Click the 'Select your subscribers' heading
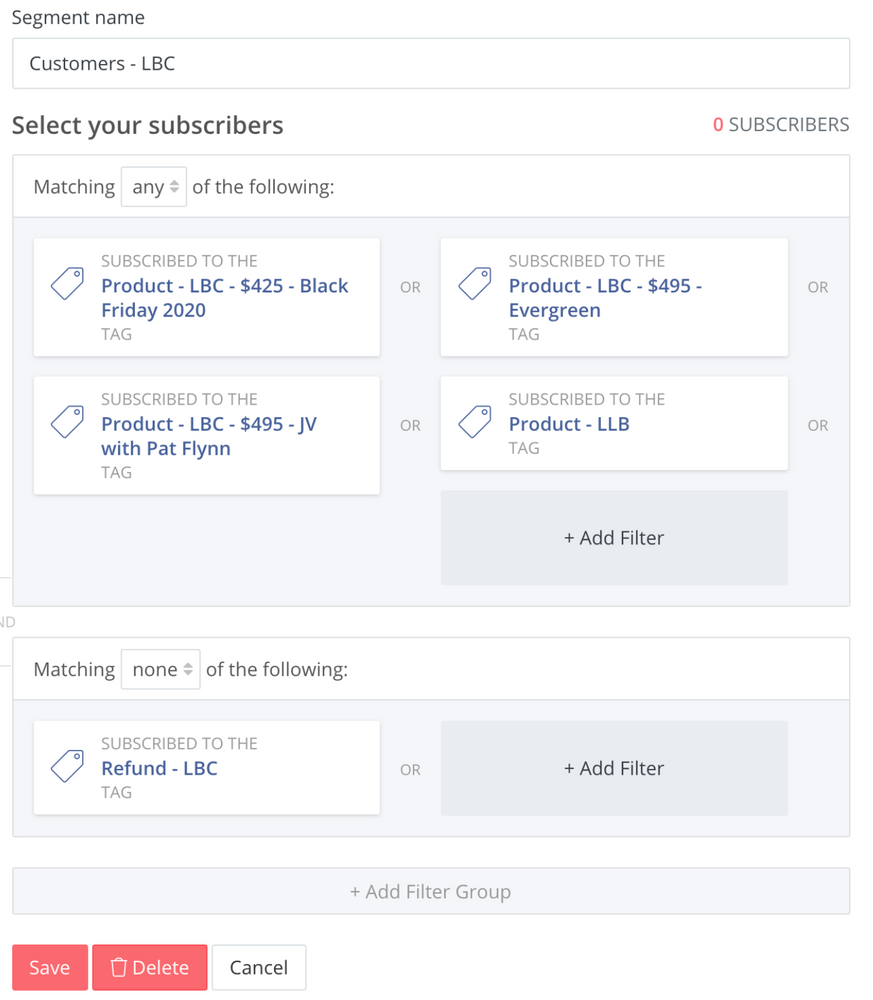This screenshot has width=873, height=1000. click(x=148, y=125)
